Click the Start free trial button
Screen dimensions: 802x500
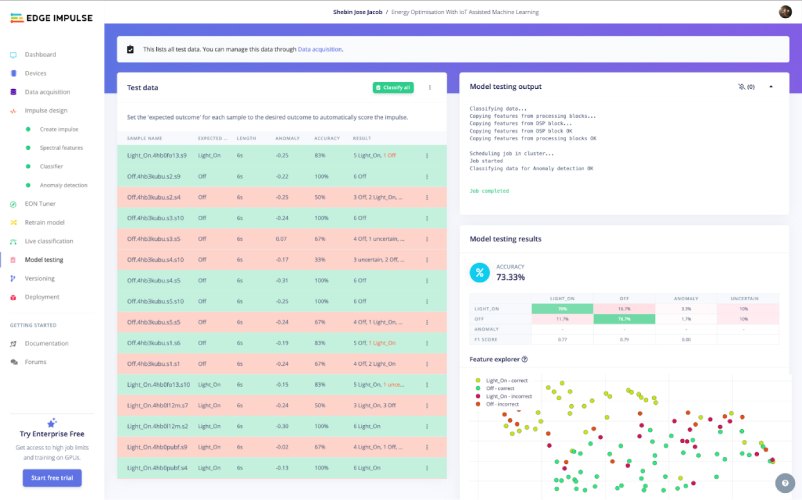(52, 478)
